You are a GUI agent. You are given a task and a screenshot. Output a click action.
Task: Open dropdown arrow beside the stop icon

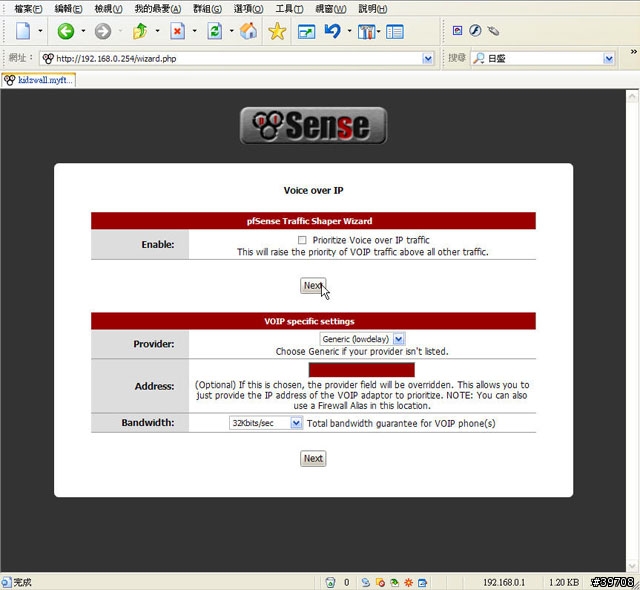click(194, 31)
